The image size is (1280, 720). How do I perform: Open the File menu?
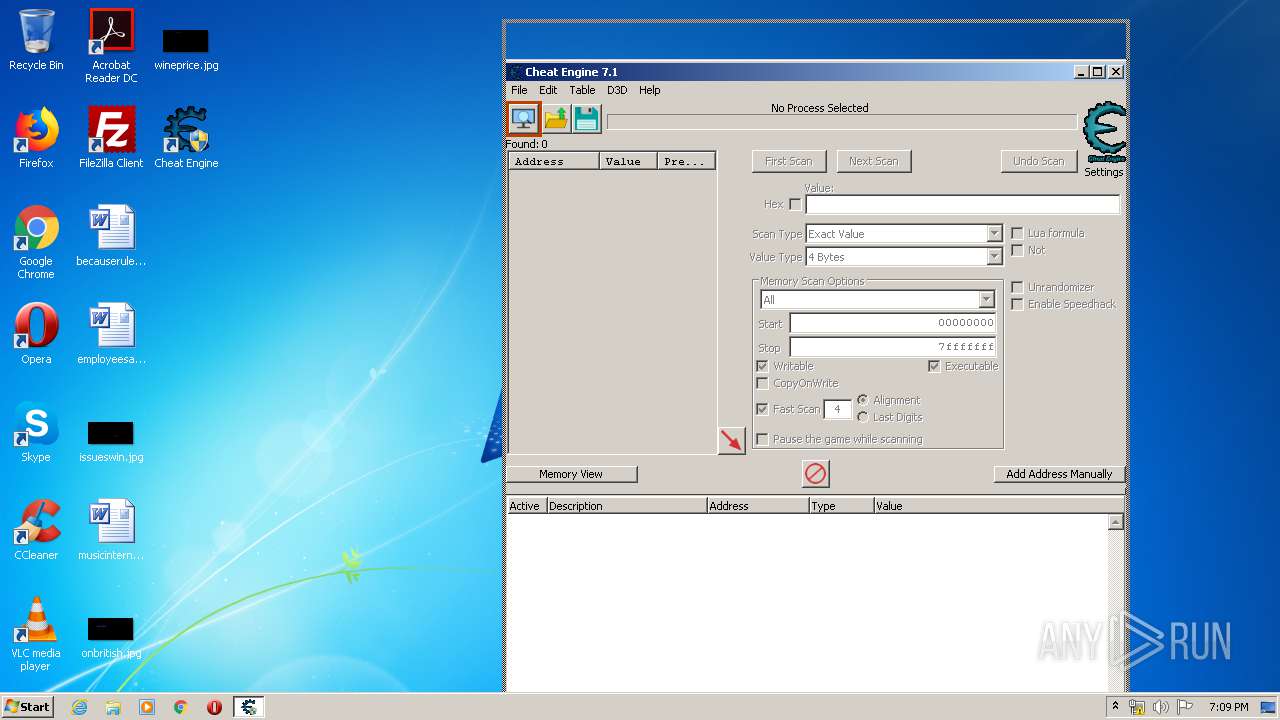[x=519, y=90]
